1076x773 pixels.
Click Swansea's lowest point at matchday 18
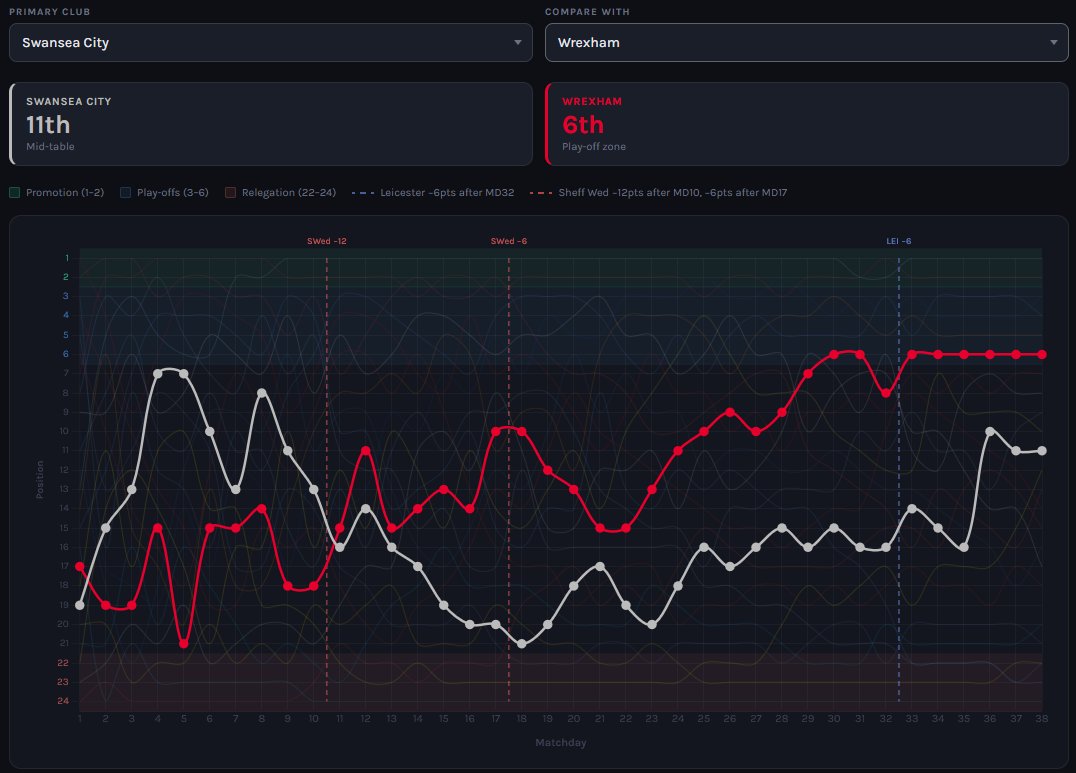[x=522, y=644]
